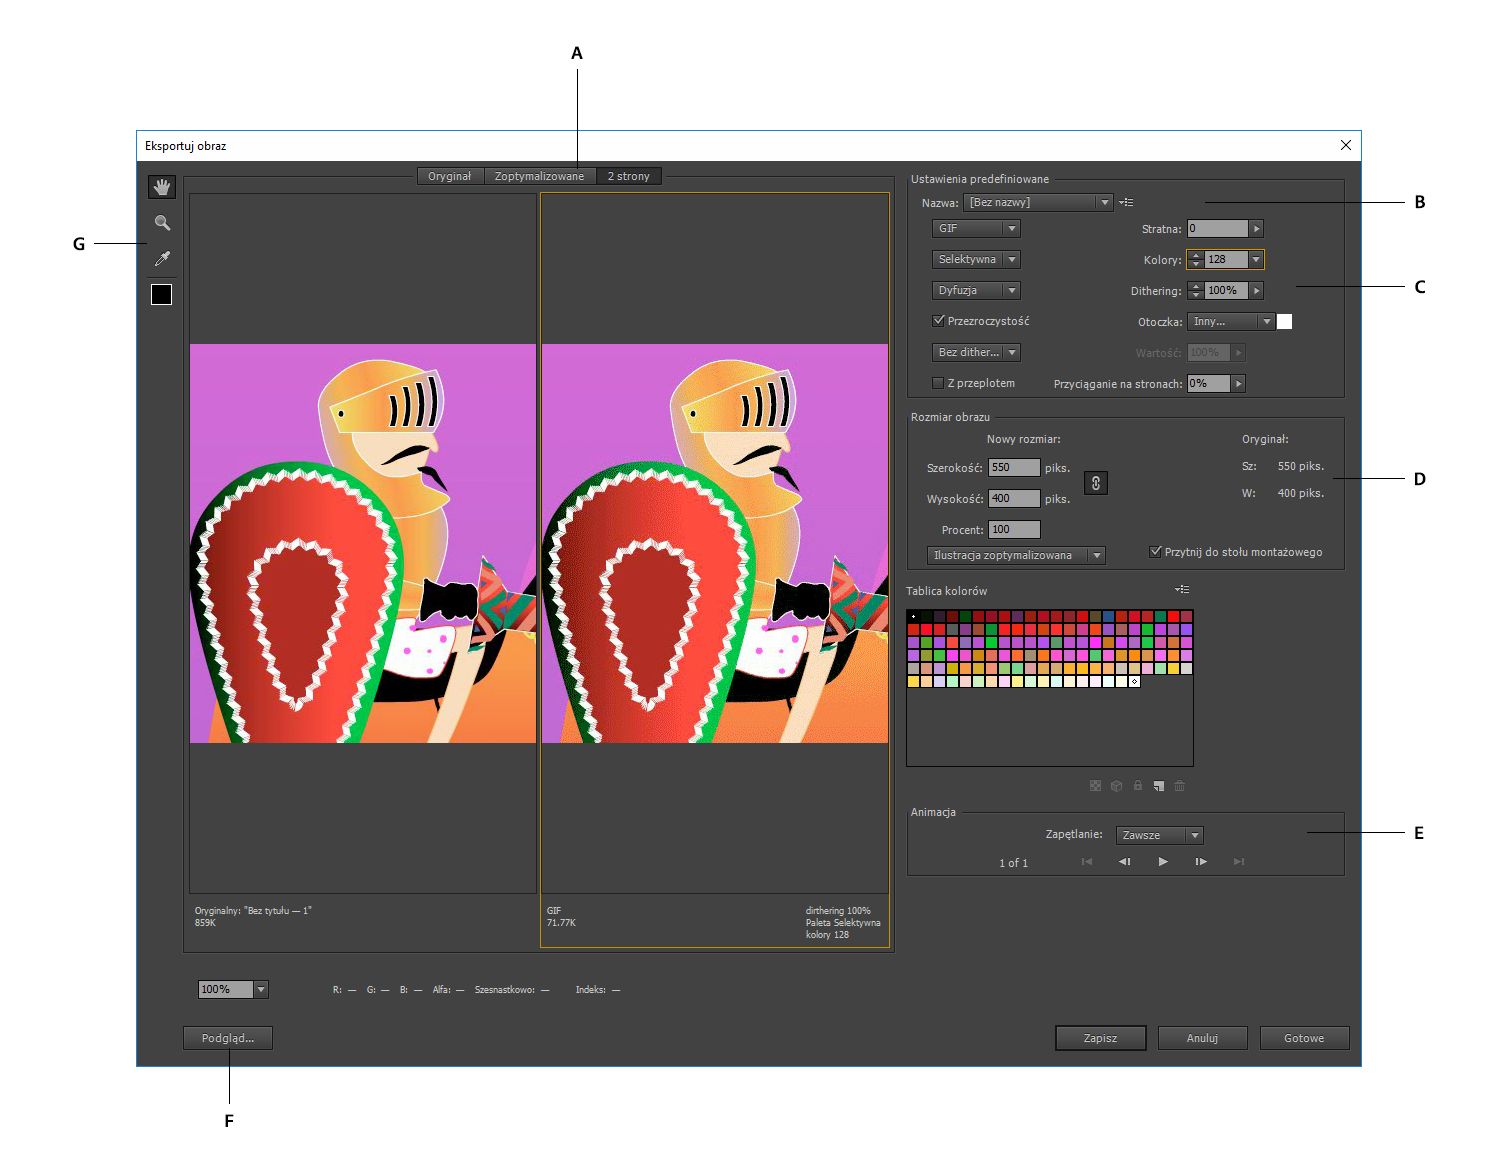The height and width of the screenshot is (1174, 1500).
Task: Click the Wysokość height field
Action: [1014, 498]
